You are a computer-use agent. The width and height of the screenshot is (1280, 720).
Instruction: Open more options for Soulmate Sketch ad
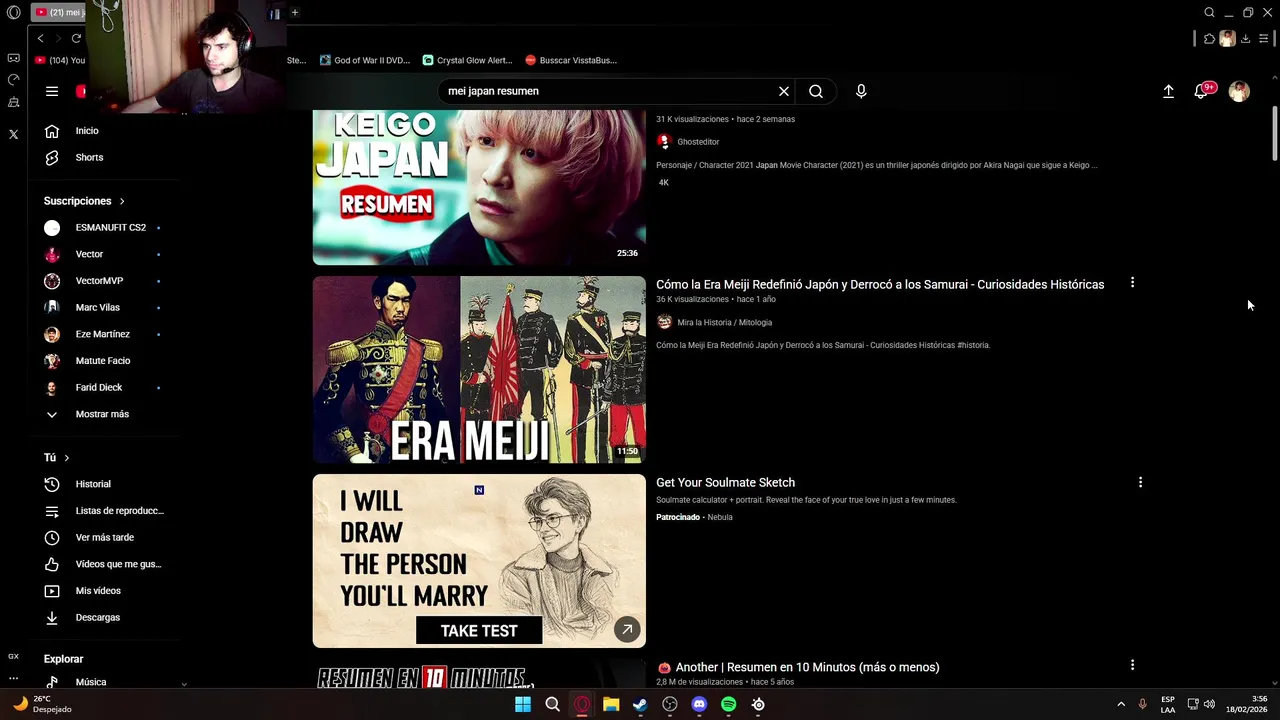click(x=1140, y=482)
